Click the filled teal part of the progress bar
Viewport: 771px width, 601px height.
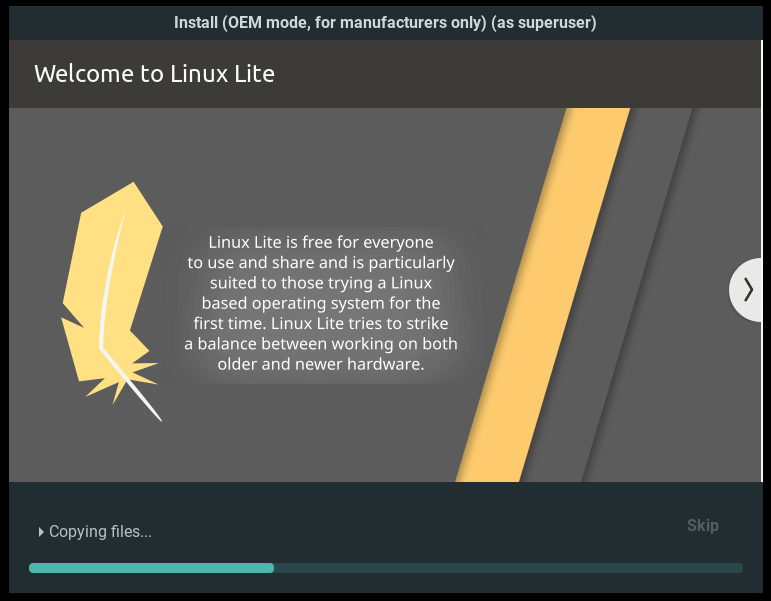150,568
